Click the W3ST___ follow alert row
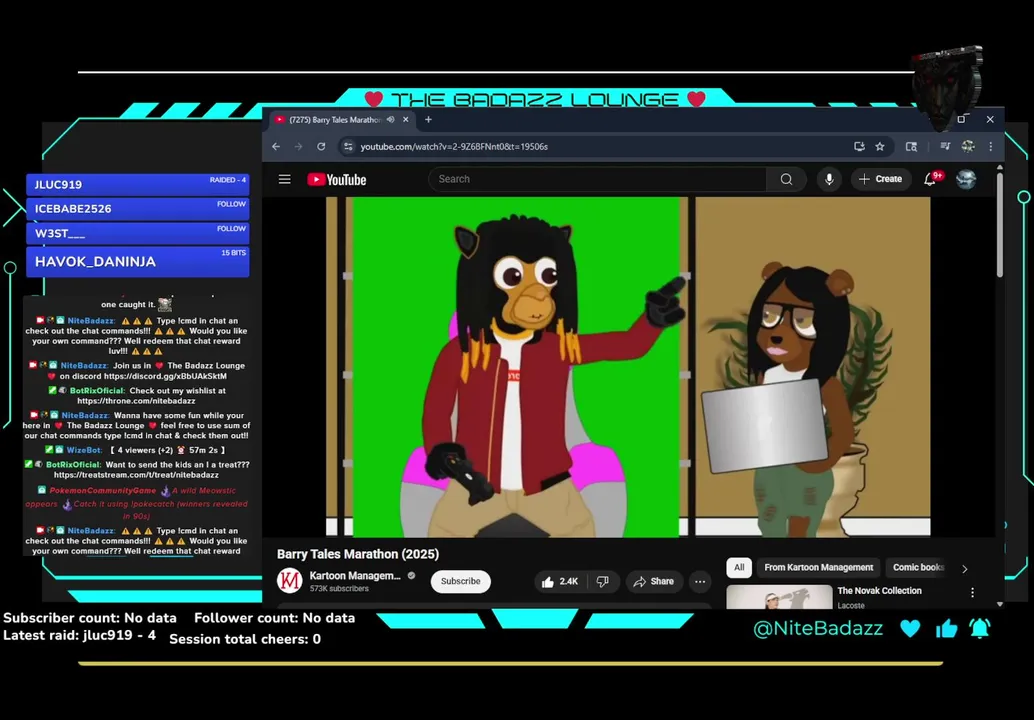The image size is (1034, 720). pyautogui.click(x=138, y=233)
